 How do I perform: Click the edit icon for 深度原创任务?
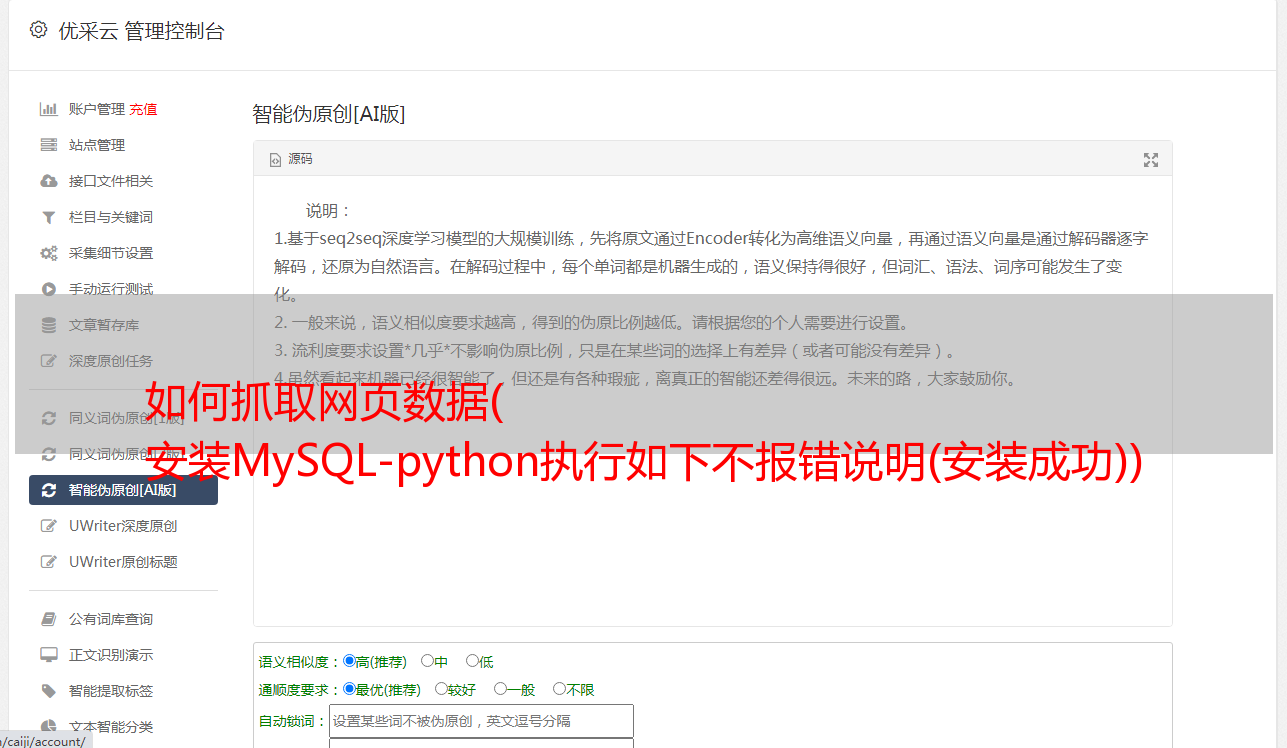click(x=48, y=361)
